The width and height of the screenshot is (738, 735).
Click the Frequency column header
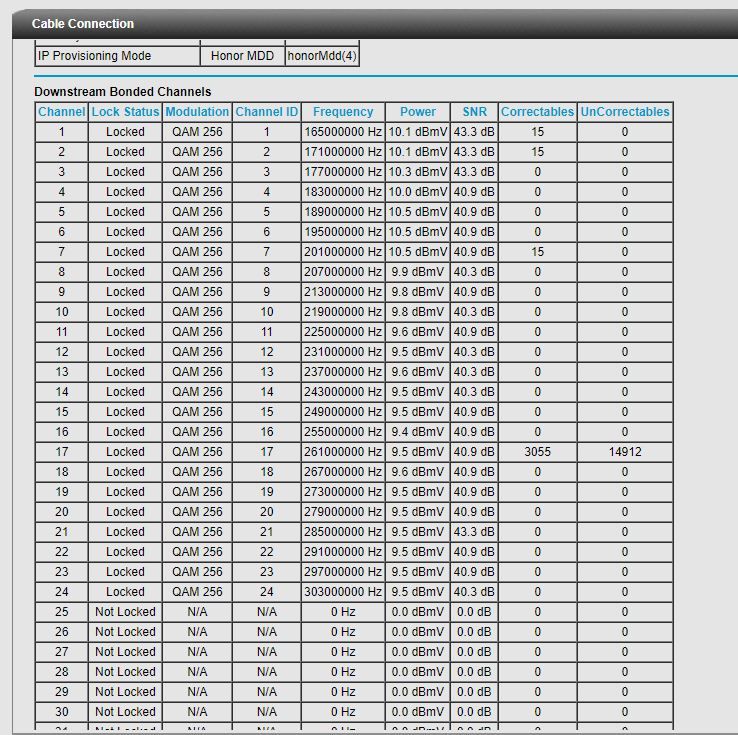(x=343, y=112)
